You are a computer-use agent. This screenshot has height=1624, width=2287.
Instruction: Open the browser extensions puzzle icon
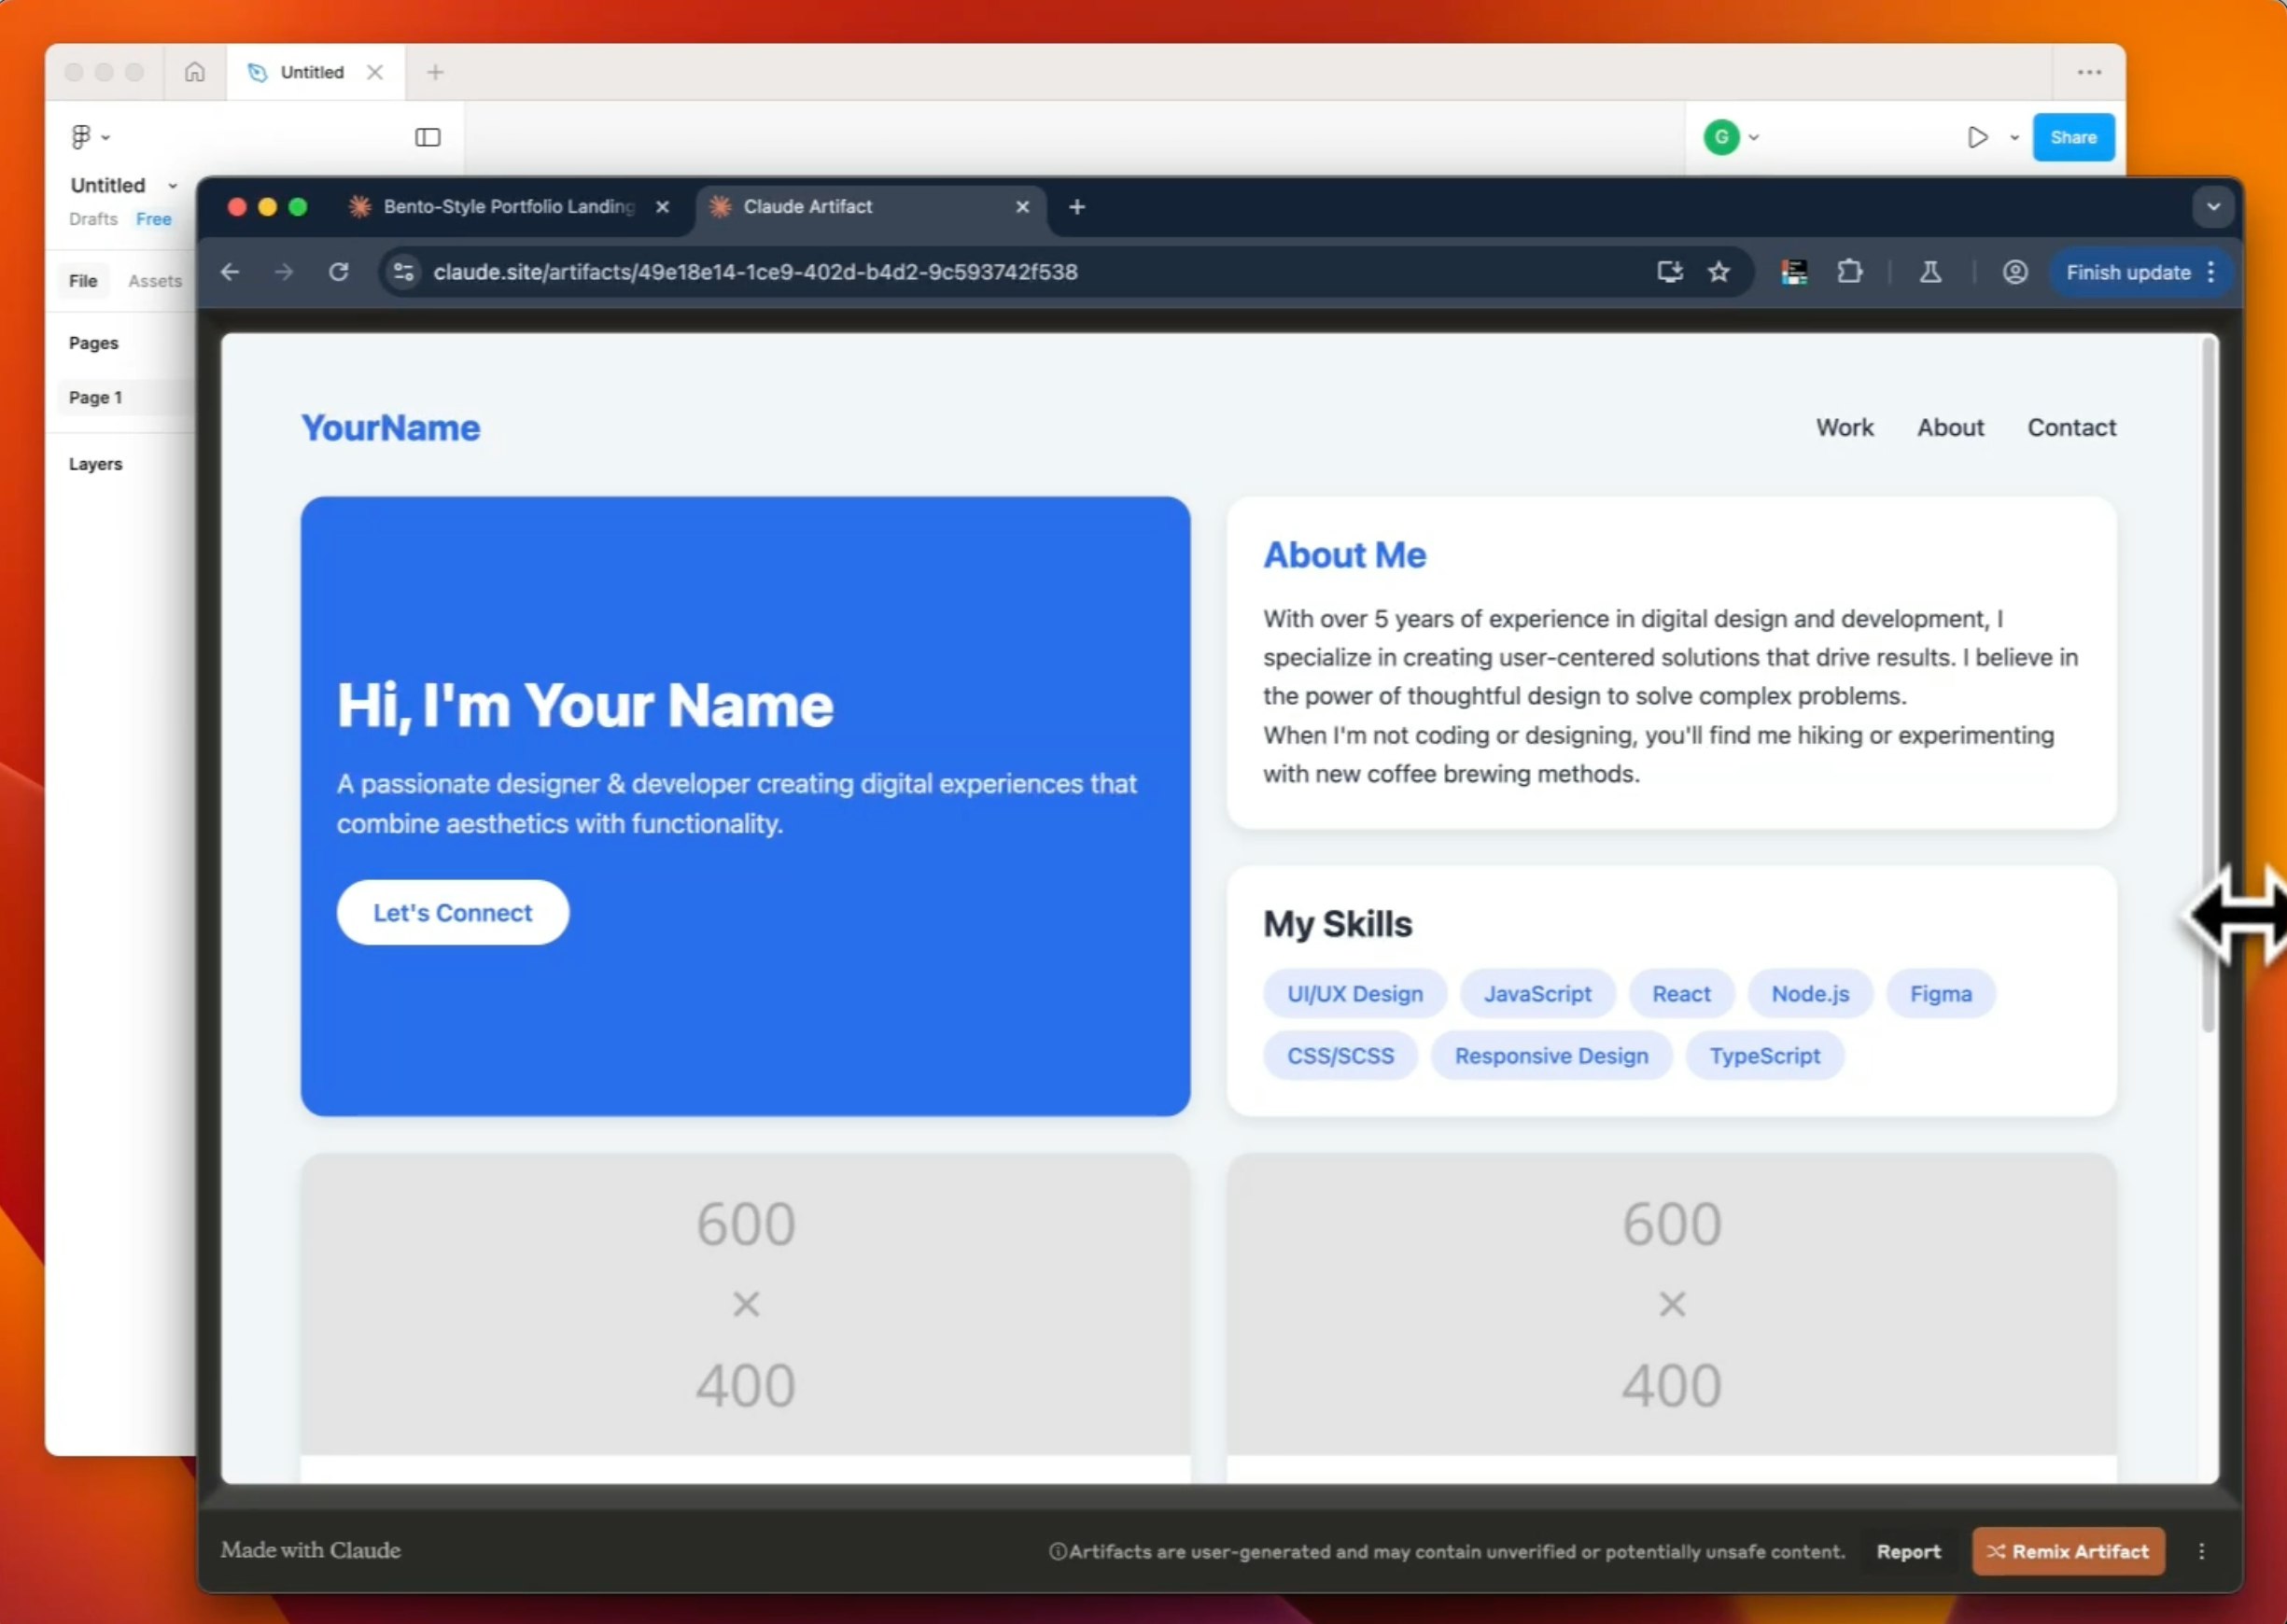[x=1850, y=272]
